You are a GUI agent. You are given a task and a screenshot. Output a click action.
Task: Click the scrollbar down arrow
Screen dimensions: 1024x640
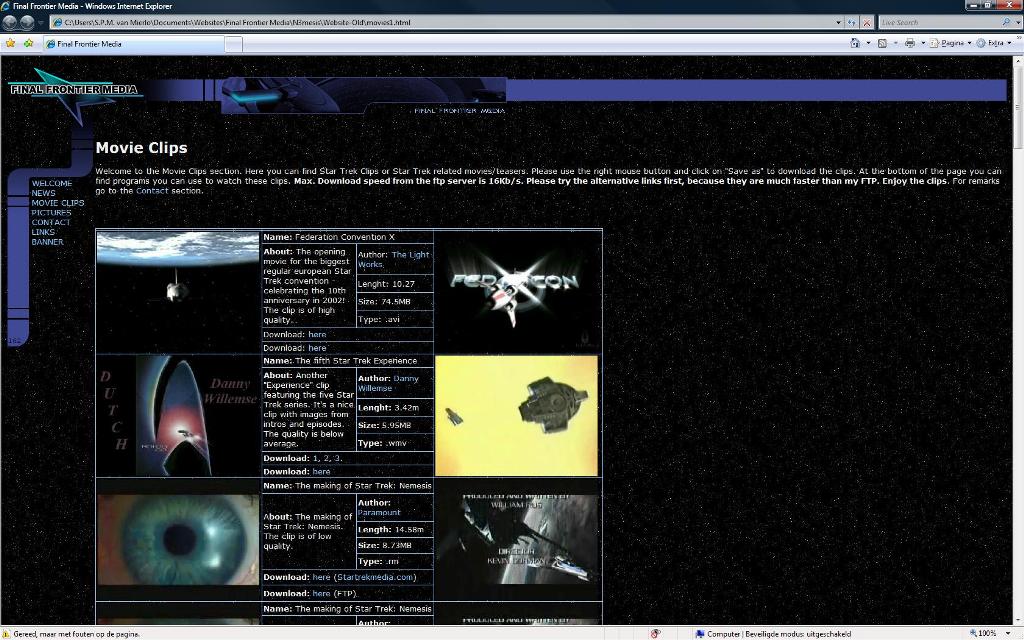tap(1018, 621)
